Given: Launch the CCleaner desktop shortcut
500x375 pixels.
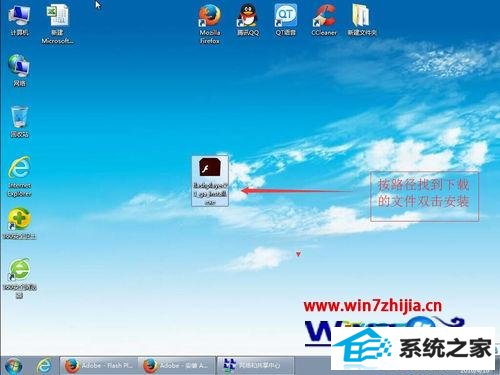Looking at the screenshot, I should (x=324, y=19).
